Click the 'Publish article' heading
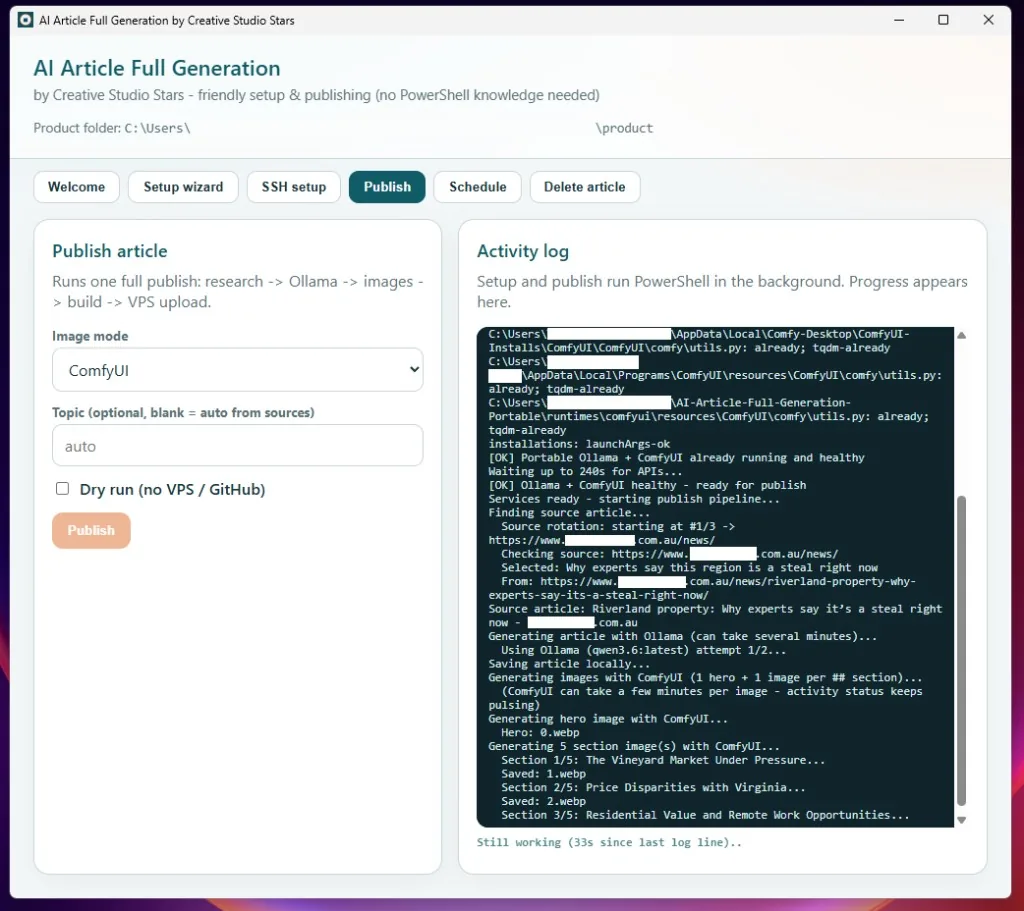This screenshot has width=1024, height=911. 110,251
